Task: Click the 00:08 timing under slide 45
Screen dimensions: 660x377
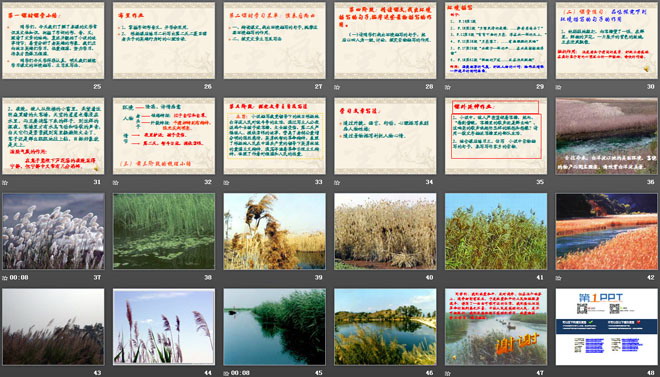Action: [240, 373]
